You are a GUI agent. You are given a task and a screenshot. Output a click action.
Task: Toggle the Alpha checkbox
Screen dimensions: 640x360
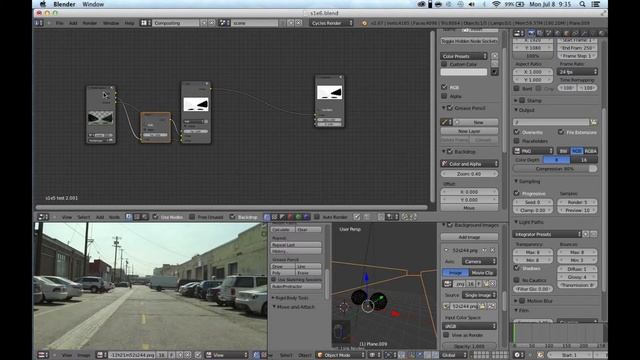pos(444,96)
